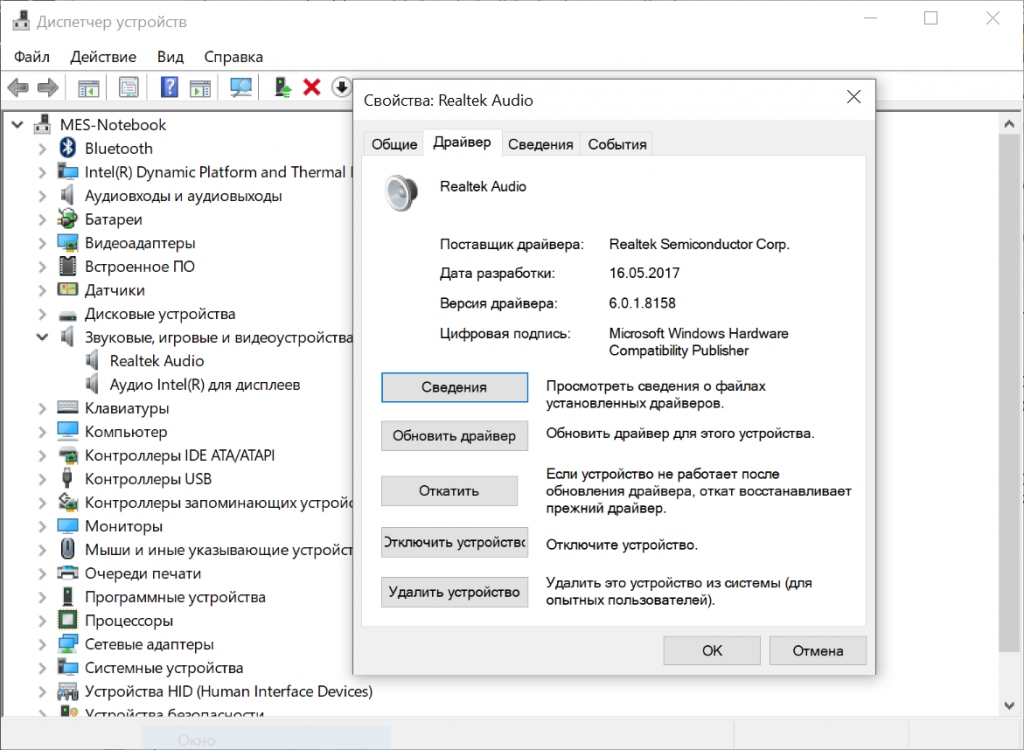Viewport: 1024px width, 750px height.
Task: Switch to the Общие tab
Action: [x=394, y=144]
